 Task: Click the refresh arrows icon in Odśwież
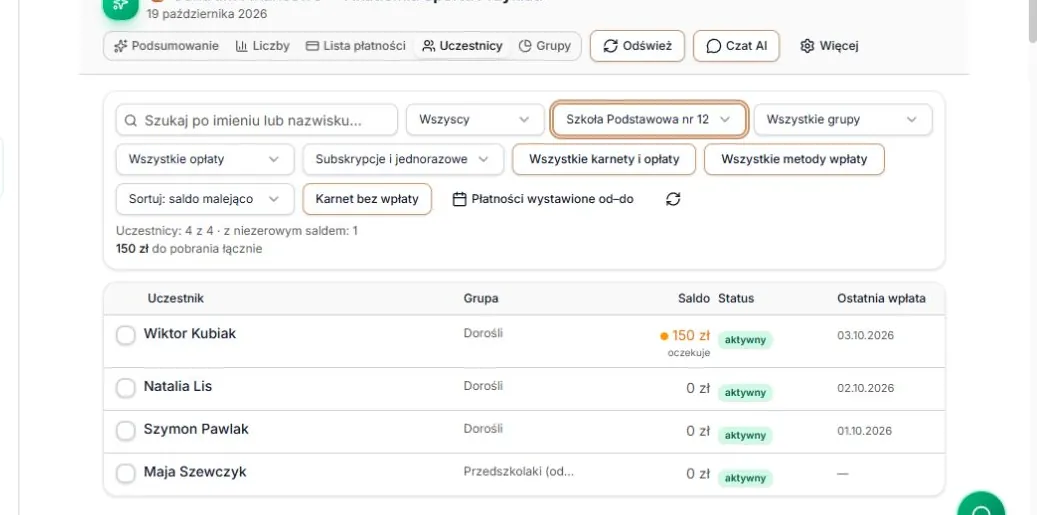click(611, 46)
